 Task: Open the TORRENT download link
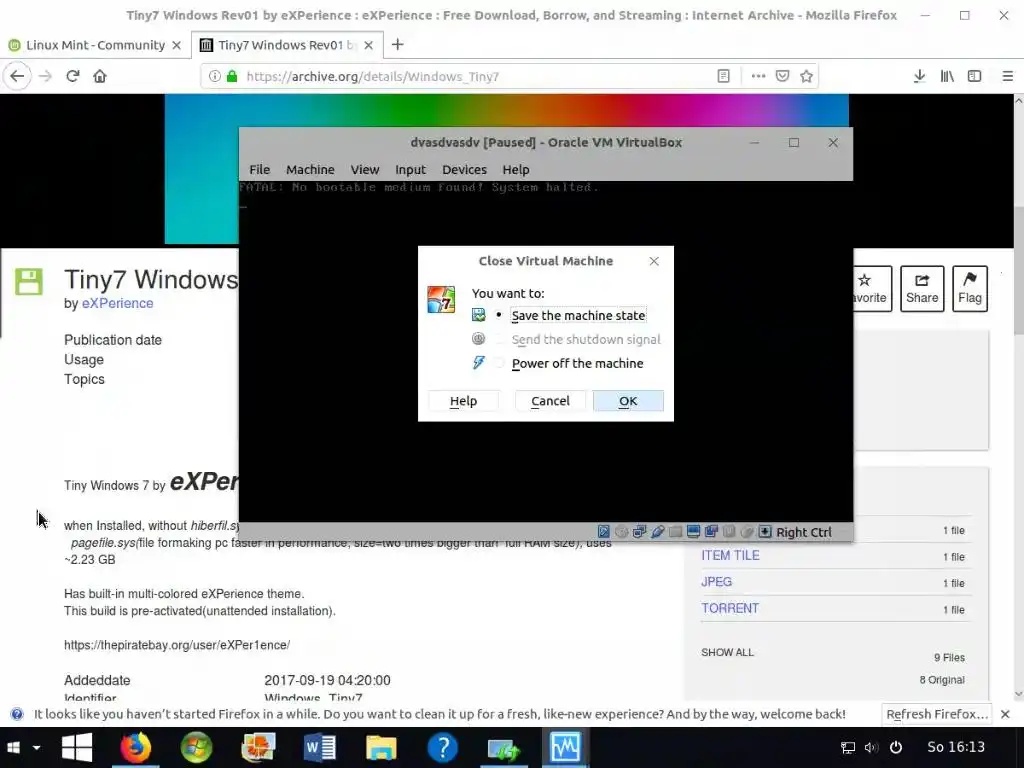(x=730, y=609)
